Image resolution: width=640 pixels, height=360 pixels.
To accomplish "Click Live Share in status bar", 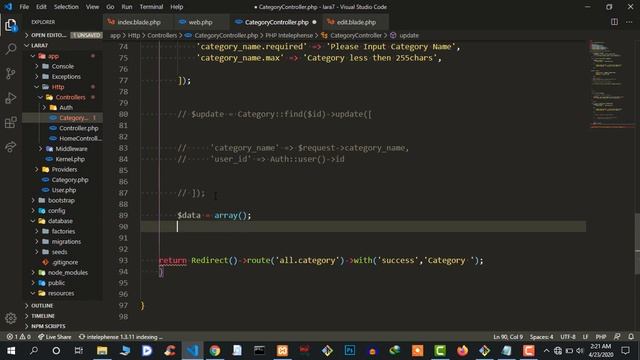I will tap(55, 337).
